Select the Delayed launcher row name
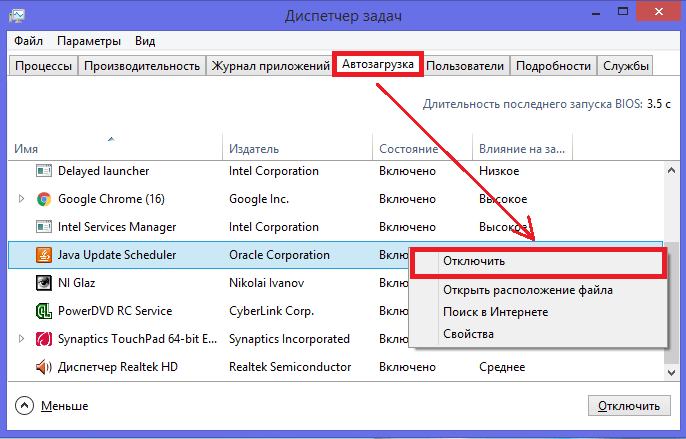Screen dimensions: 686x439 pyautogui.click(x=104, y=171)
